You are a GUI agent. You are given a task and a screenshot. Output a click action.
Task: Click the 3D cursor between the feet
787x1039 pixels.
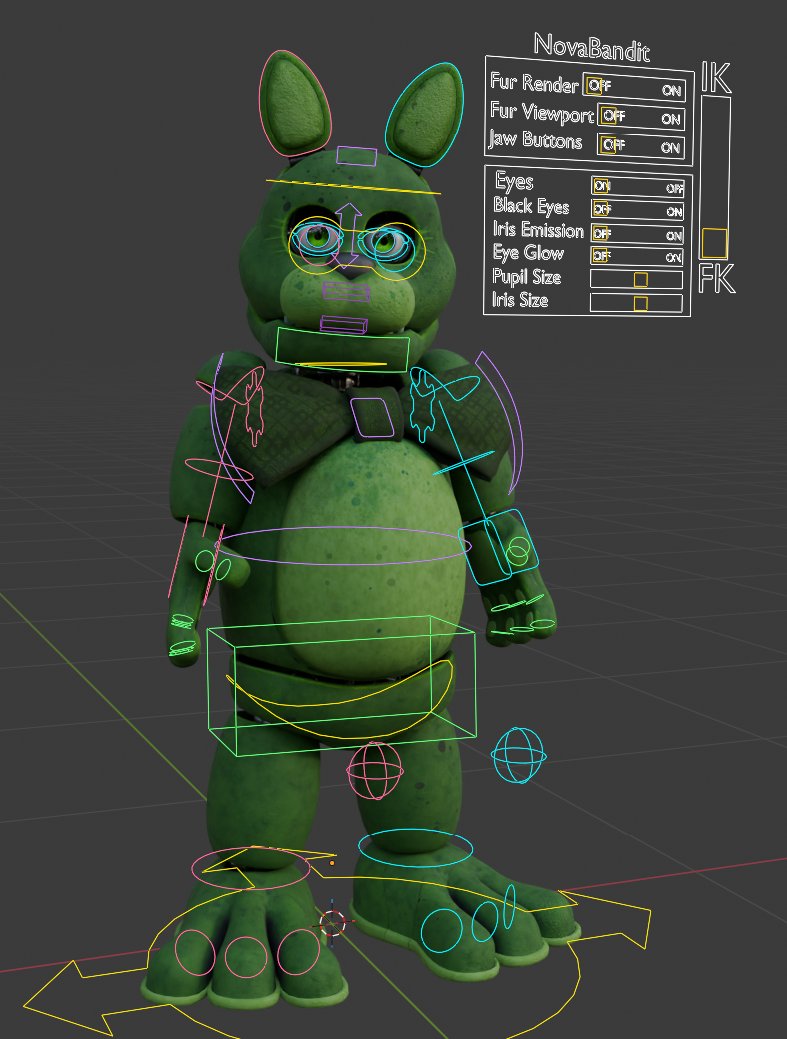tap(333, 922)
